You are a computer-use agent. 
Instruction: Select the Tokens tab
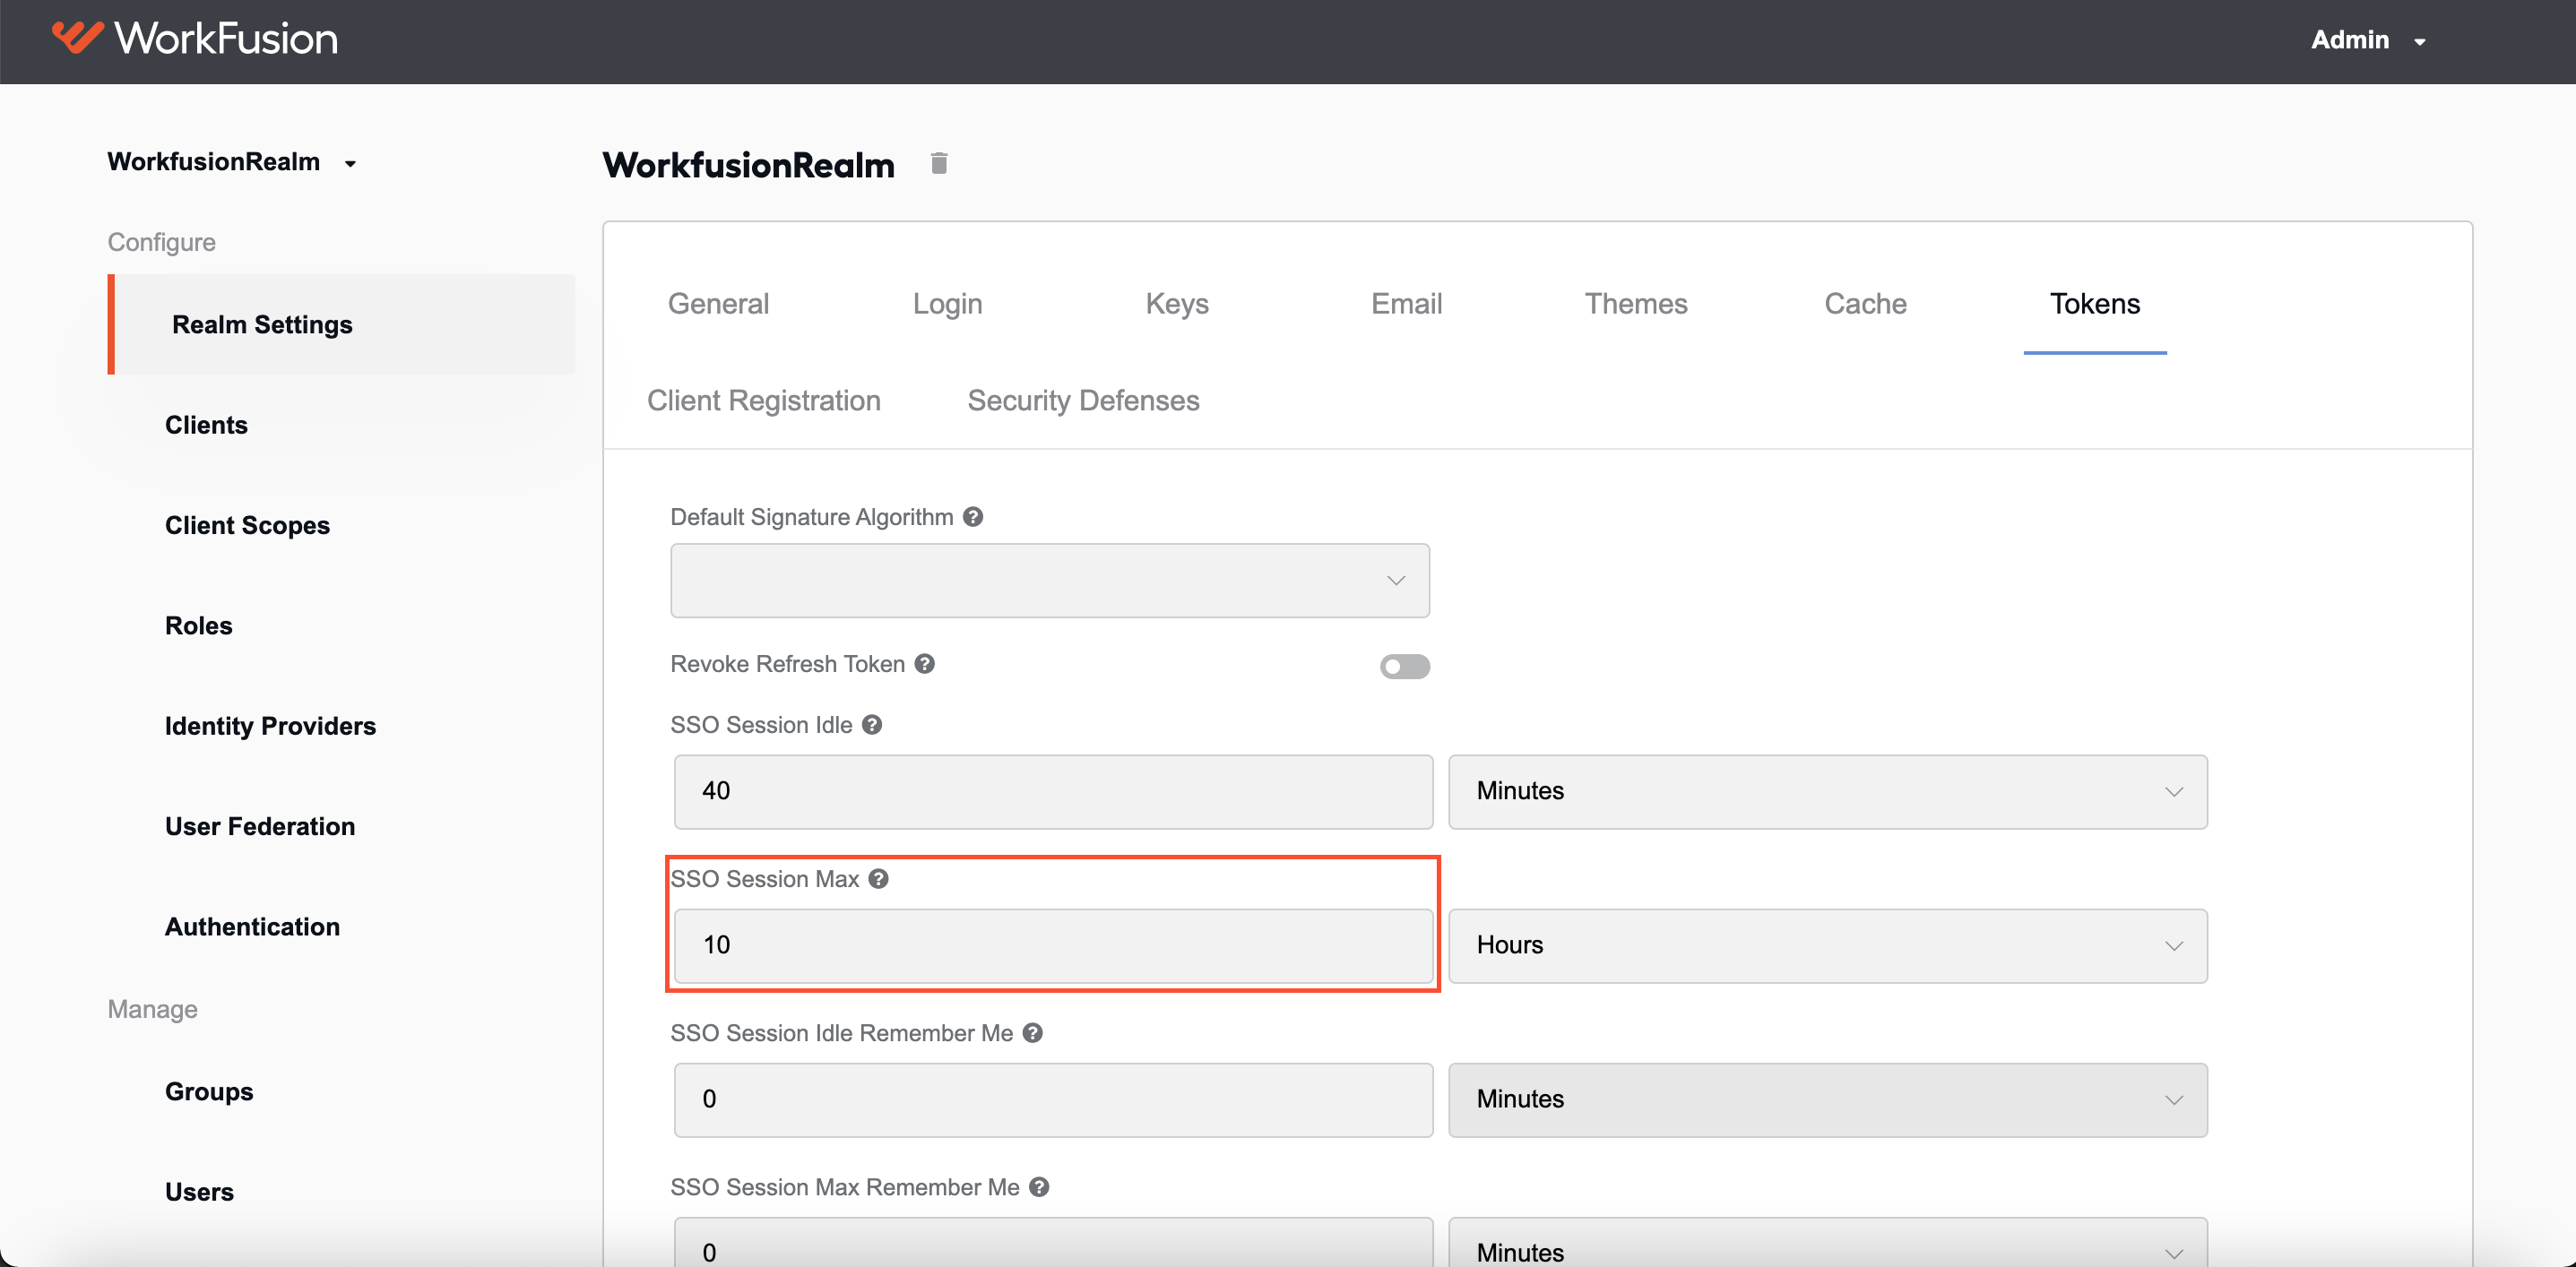click(x=2095, y=304)
